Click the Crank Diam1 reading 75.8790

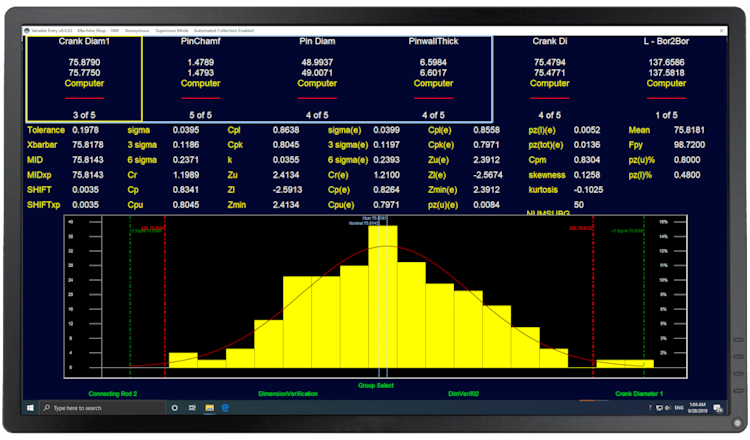coord(84,63)
